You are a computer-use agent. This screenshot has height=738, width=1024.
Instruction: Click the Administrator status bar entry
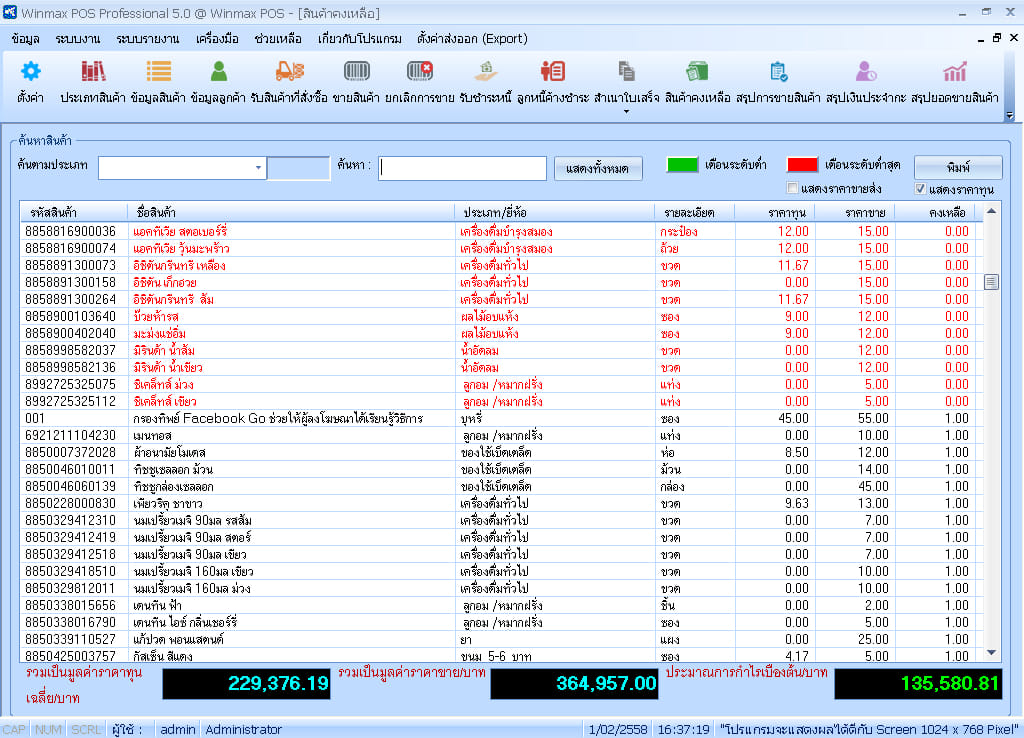244,730
